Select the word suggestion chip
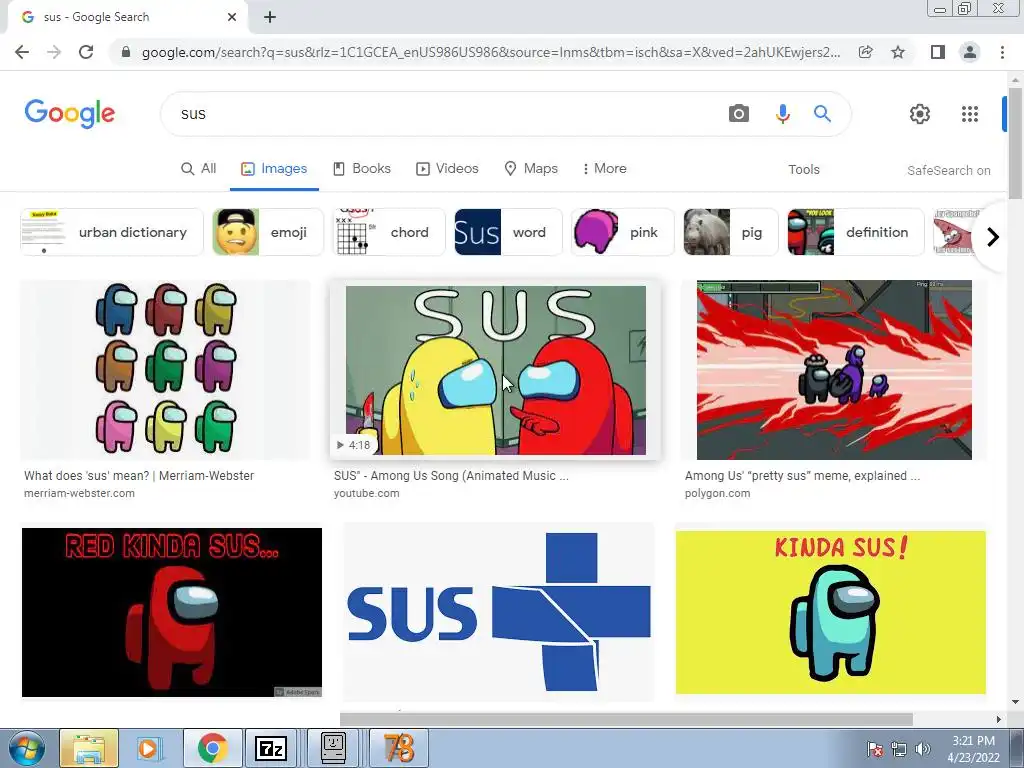Viewport: 1024px width, 768px height. 508,232
